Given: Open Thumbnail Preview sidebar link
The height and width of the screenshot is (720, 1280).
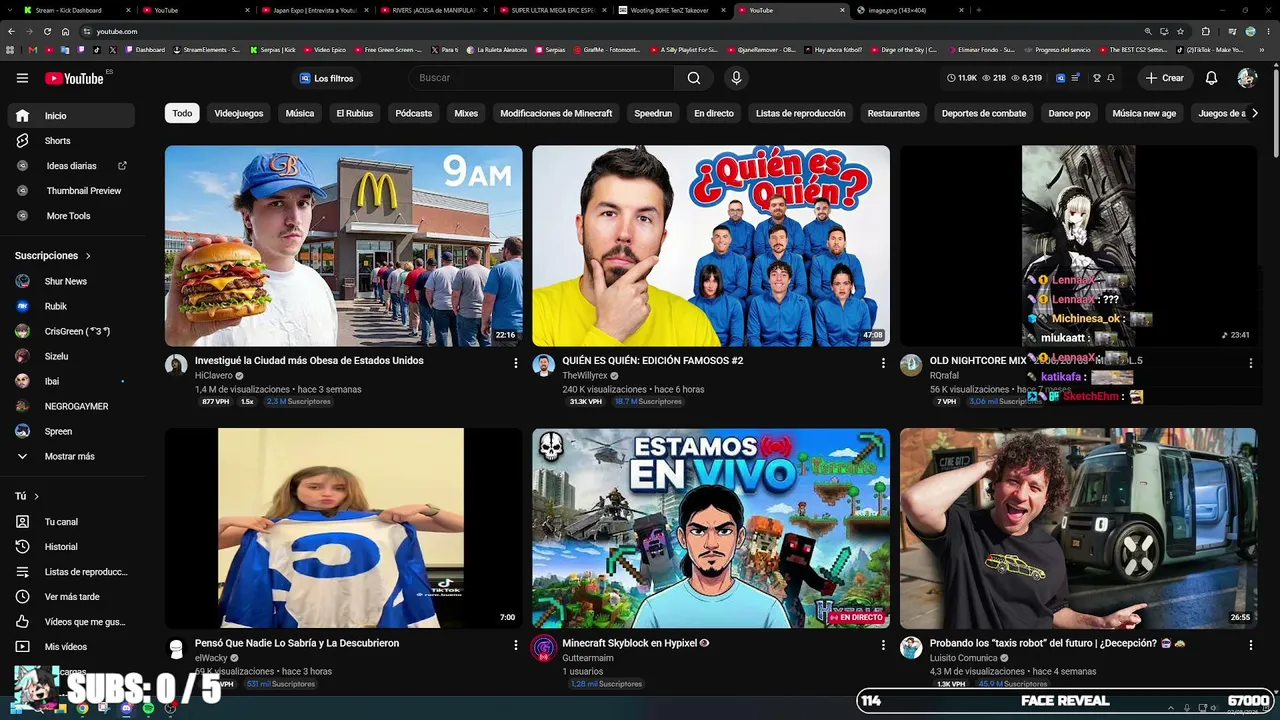Looking at the screenshot, I should (69, 191).
